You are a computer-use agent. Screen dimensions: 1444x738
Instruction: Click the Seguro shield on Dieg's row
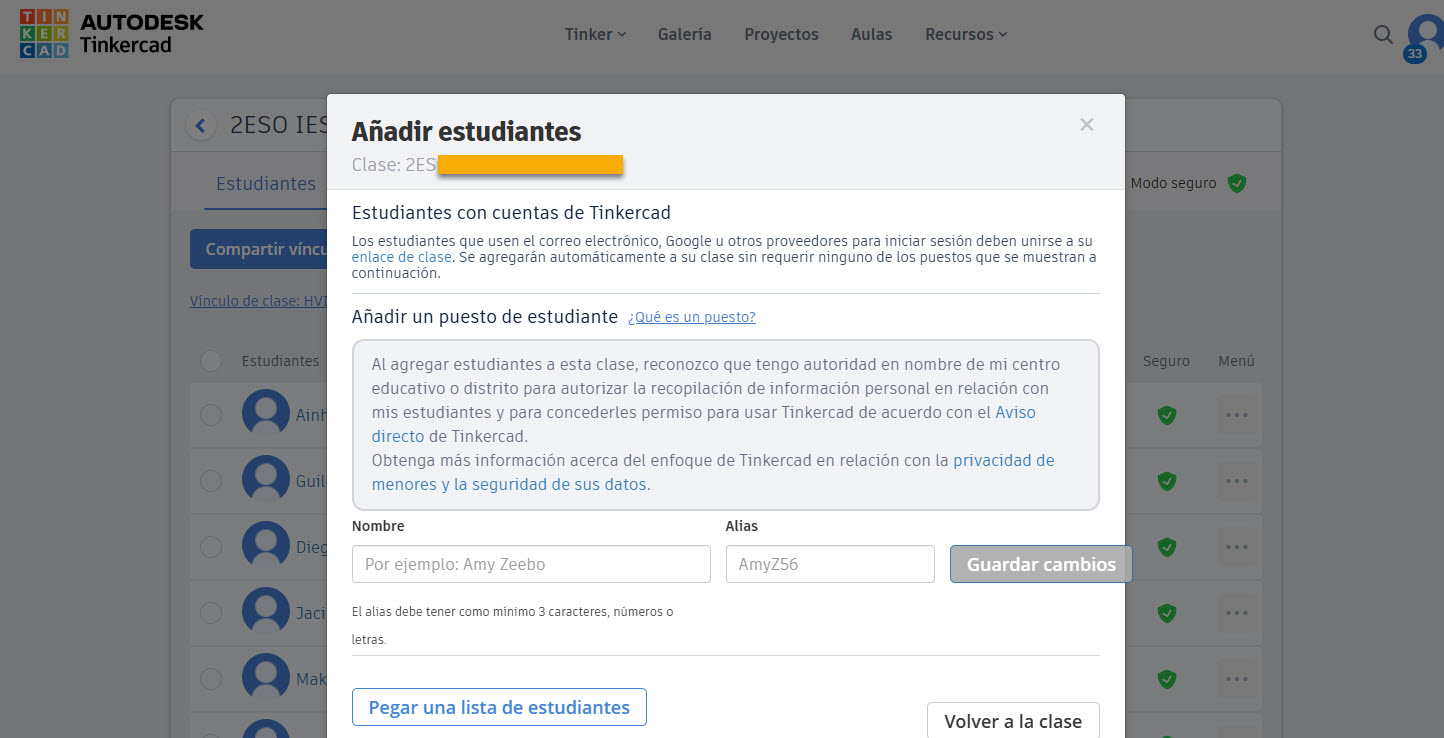[x=1166, y=547]
